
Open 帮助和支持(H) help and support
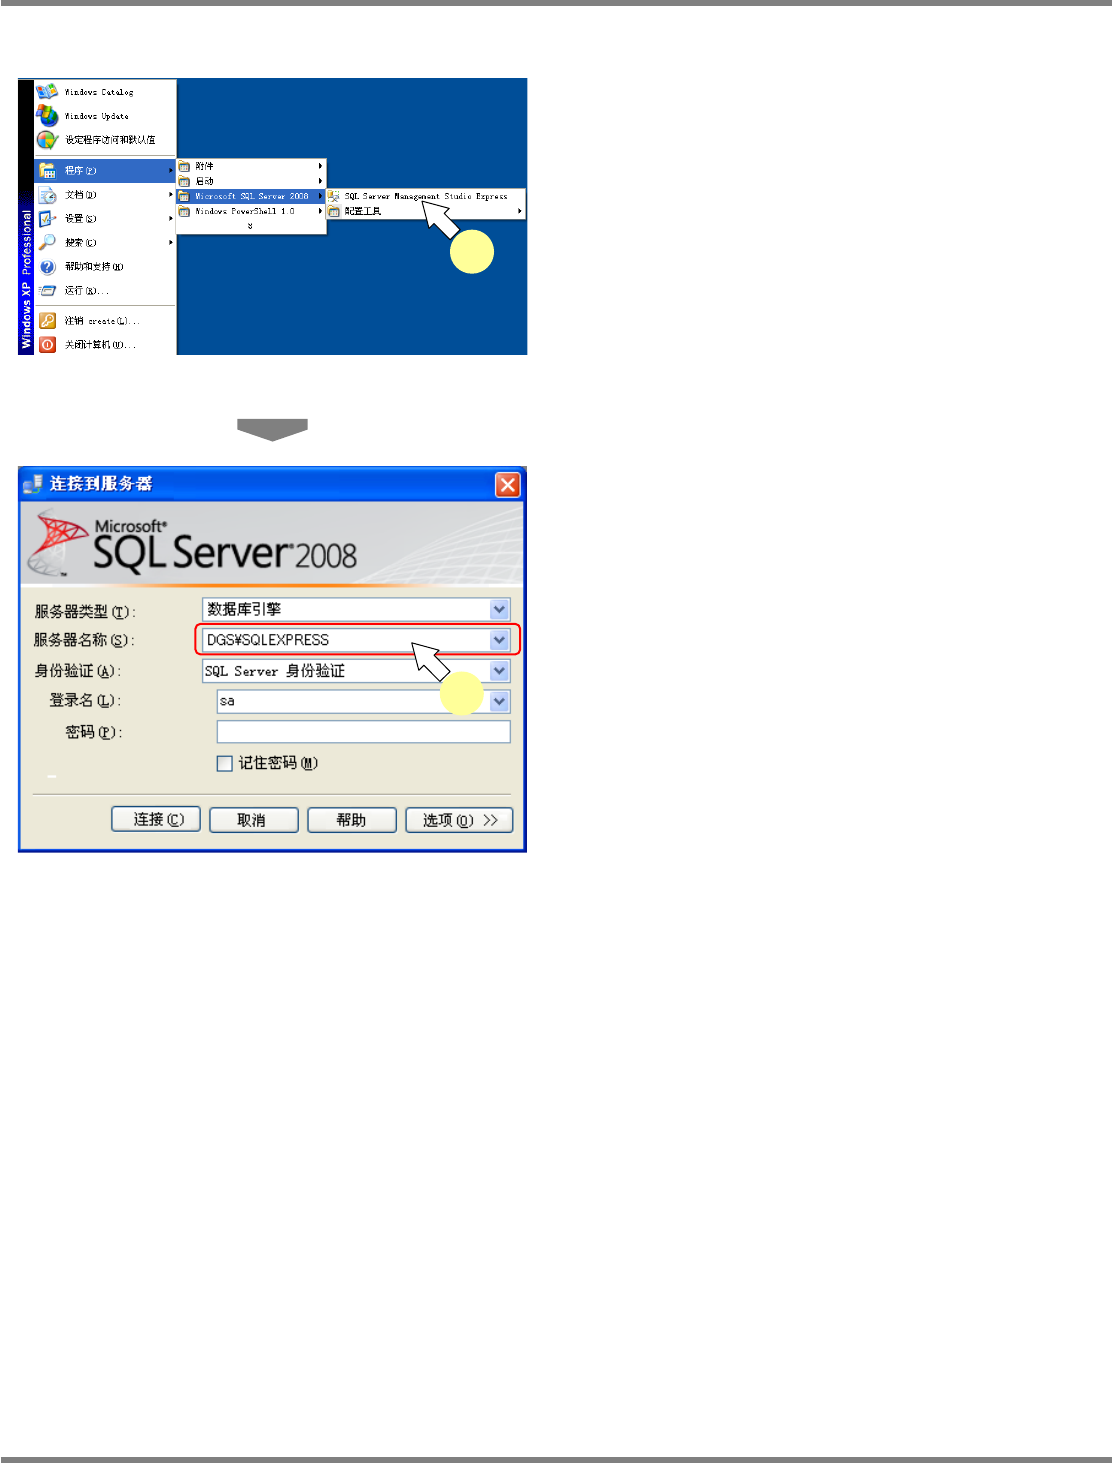point(105,267)
